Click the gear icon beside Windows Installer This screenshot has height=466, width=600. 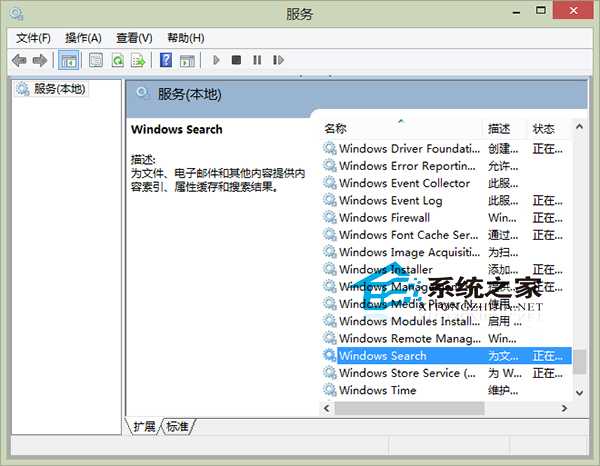tap(329, 269)
